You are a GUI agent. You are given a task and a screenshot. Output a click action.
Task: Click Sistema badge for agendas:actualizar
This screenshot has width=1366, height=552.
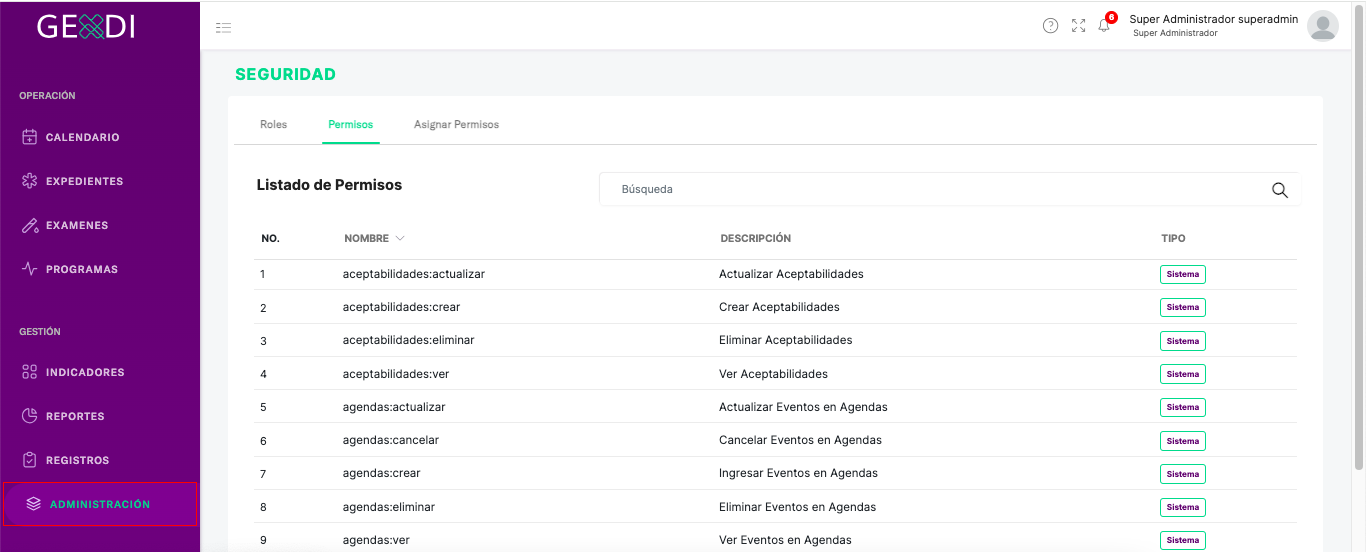pos(1182,407)
